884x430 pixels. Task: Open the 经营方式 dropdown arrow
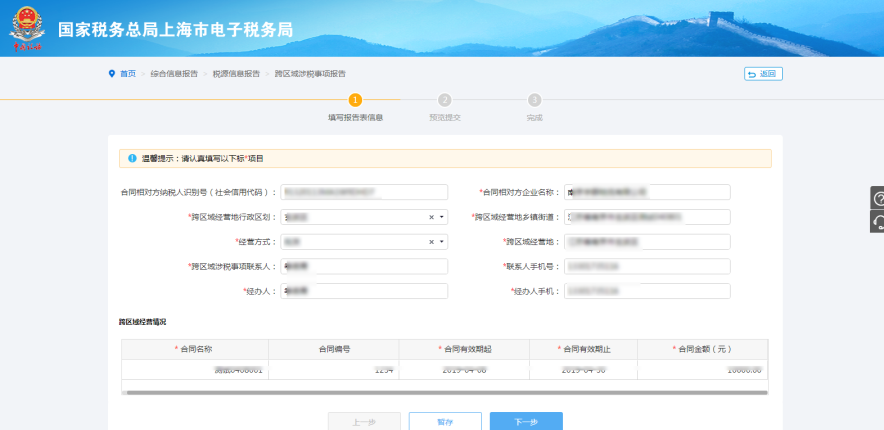[441, 242]
